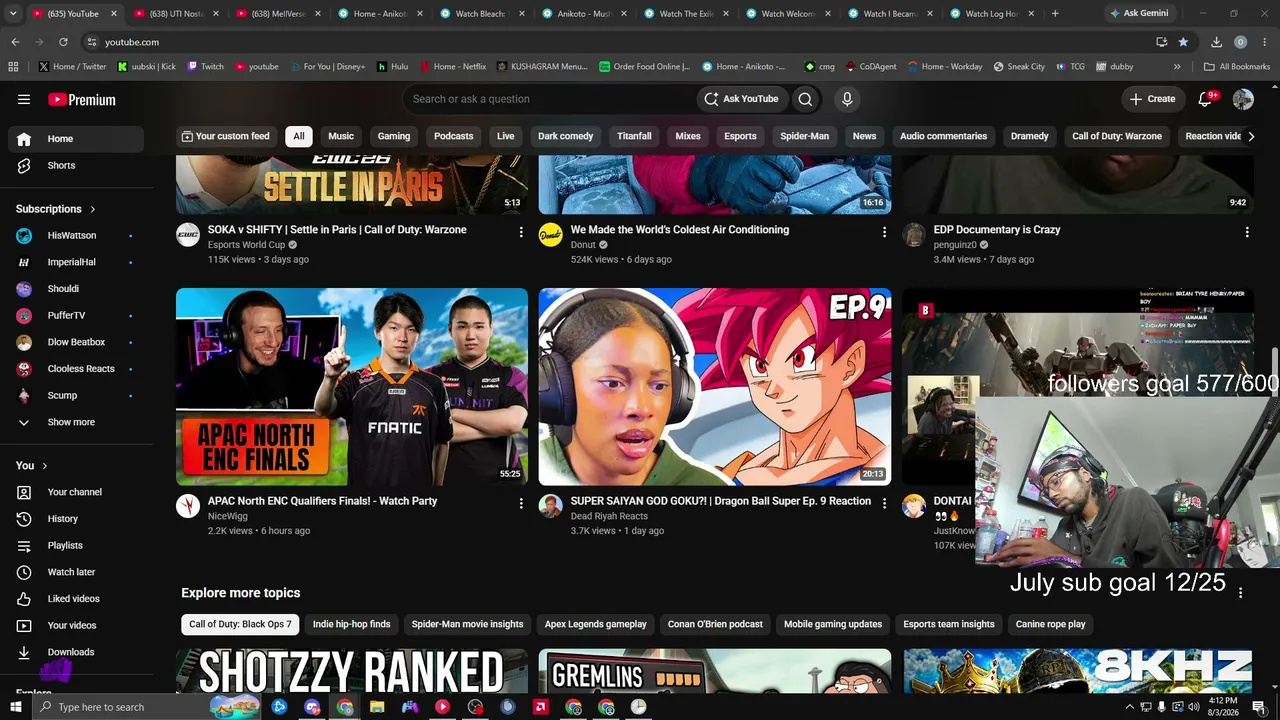Select the Music chip
Screen dimensions: 1280x720
click(x=341, y=136)
